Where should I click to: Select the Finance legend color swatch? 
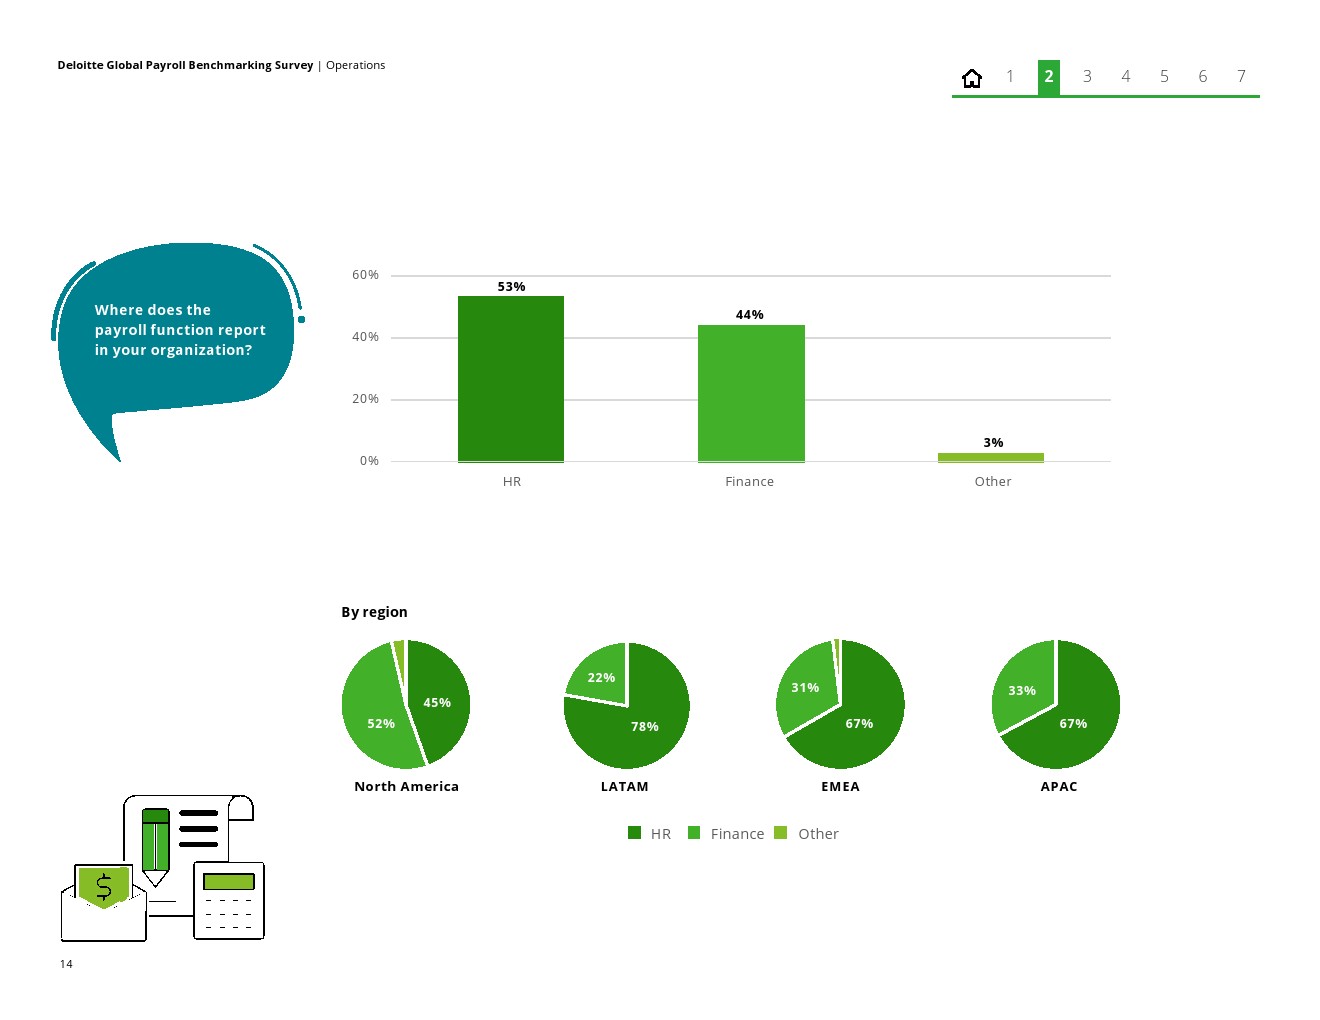[694, 833]
